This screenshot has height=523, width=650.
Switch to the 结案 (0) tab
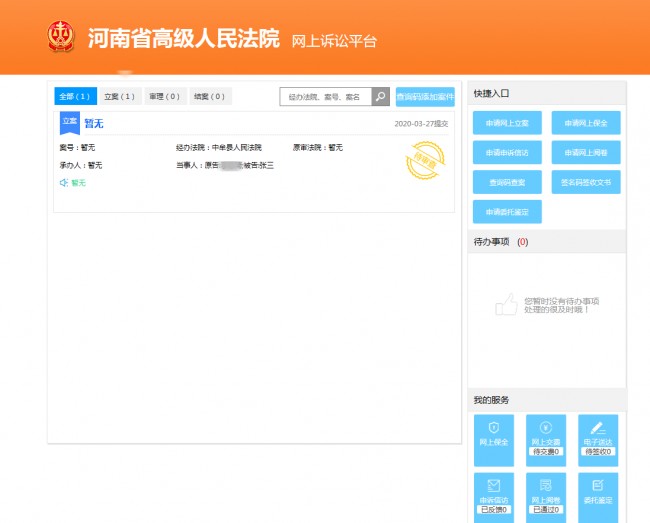210,96
